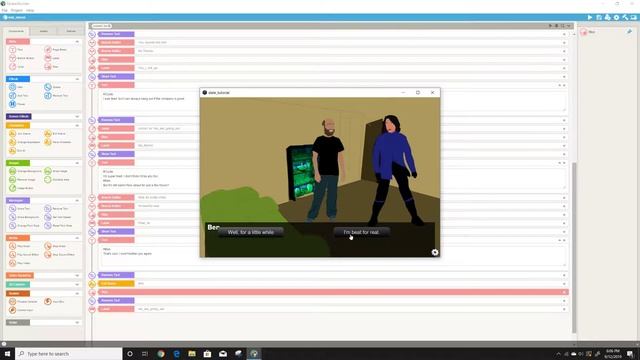The height and width of the screenshot is (360, 640).
Task: Choose "Well, for a little while" option
Action: [251, 232]
